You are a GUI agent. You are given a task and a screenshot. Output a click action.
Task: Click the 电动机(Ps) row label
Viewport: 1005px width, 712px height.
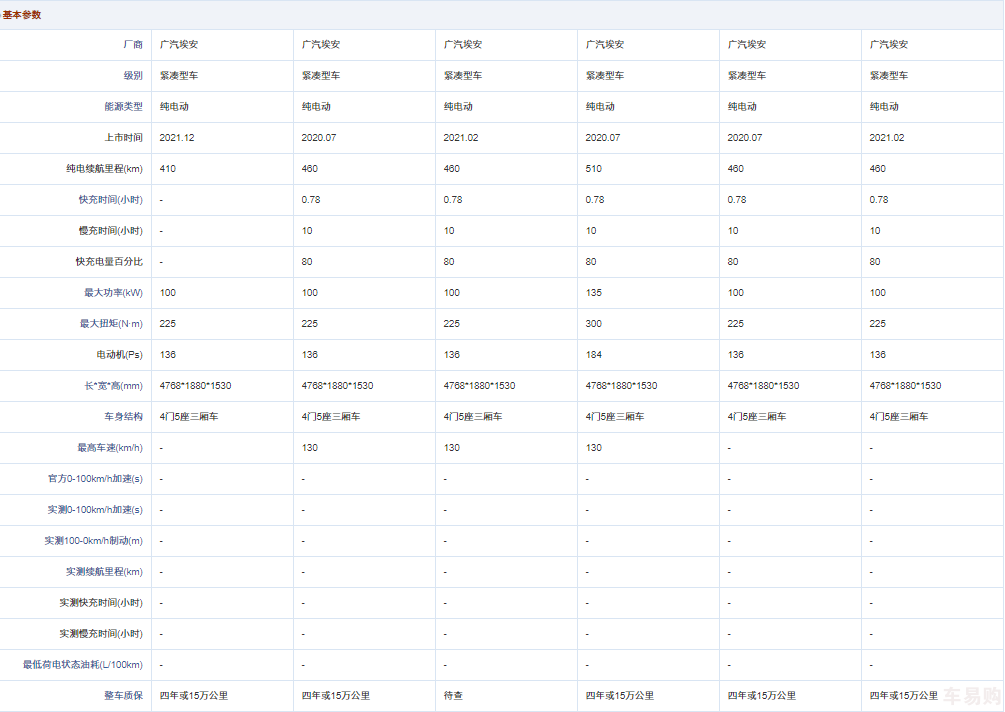[119, 354]
